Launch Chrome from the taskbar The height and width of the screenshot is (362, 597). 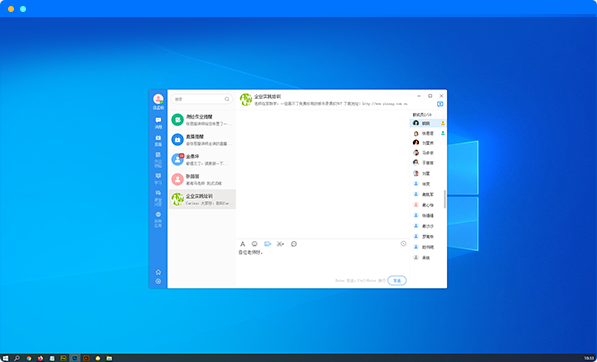pos(29,358)
